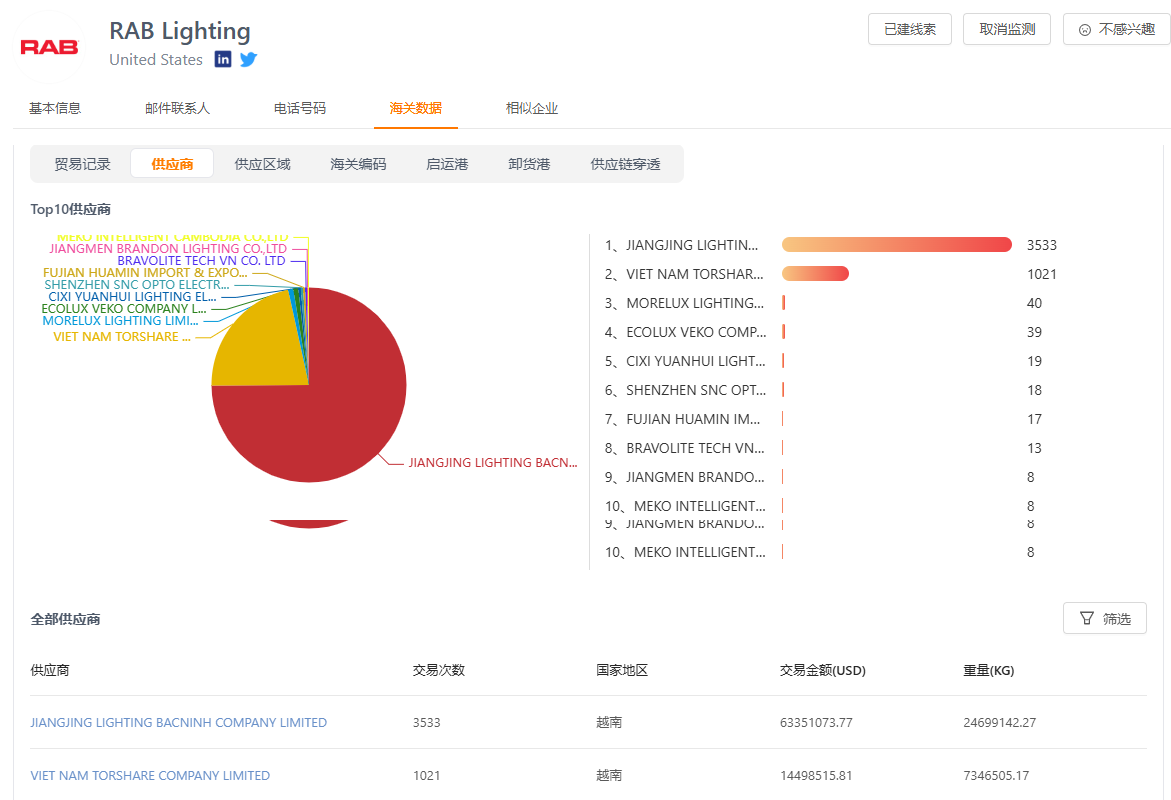Viewport: 1171px width, 800px height.
Task: Select the 供应商 sub-tab
Action: pos(172,164)
